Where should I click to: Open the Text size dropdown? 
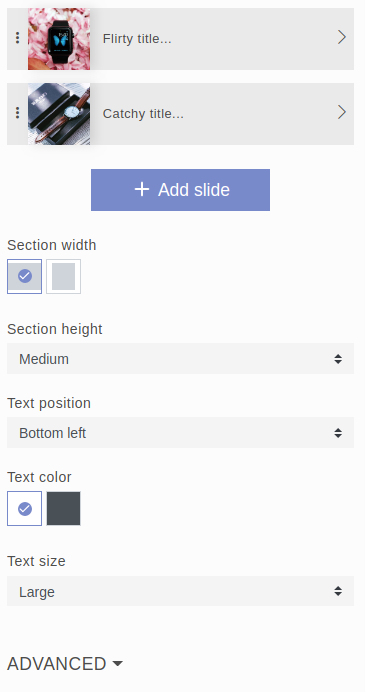pos(181,591)
